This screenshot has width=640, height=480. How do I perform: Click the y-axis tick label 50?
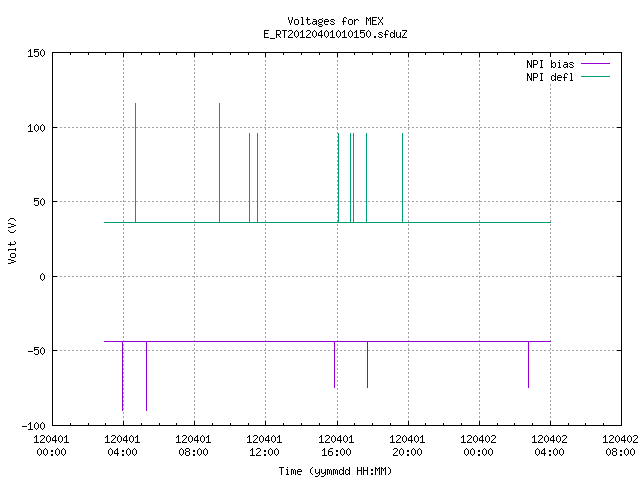[39, 202]
